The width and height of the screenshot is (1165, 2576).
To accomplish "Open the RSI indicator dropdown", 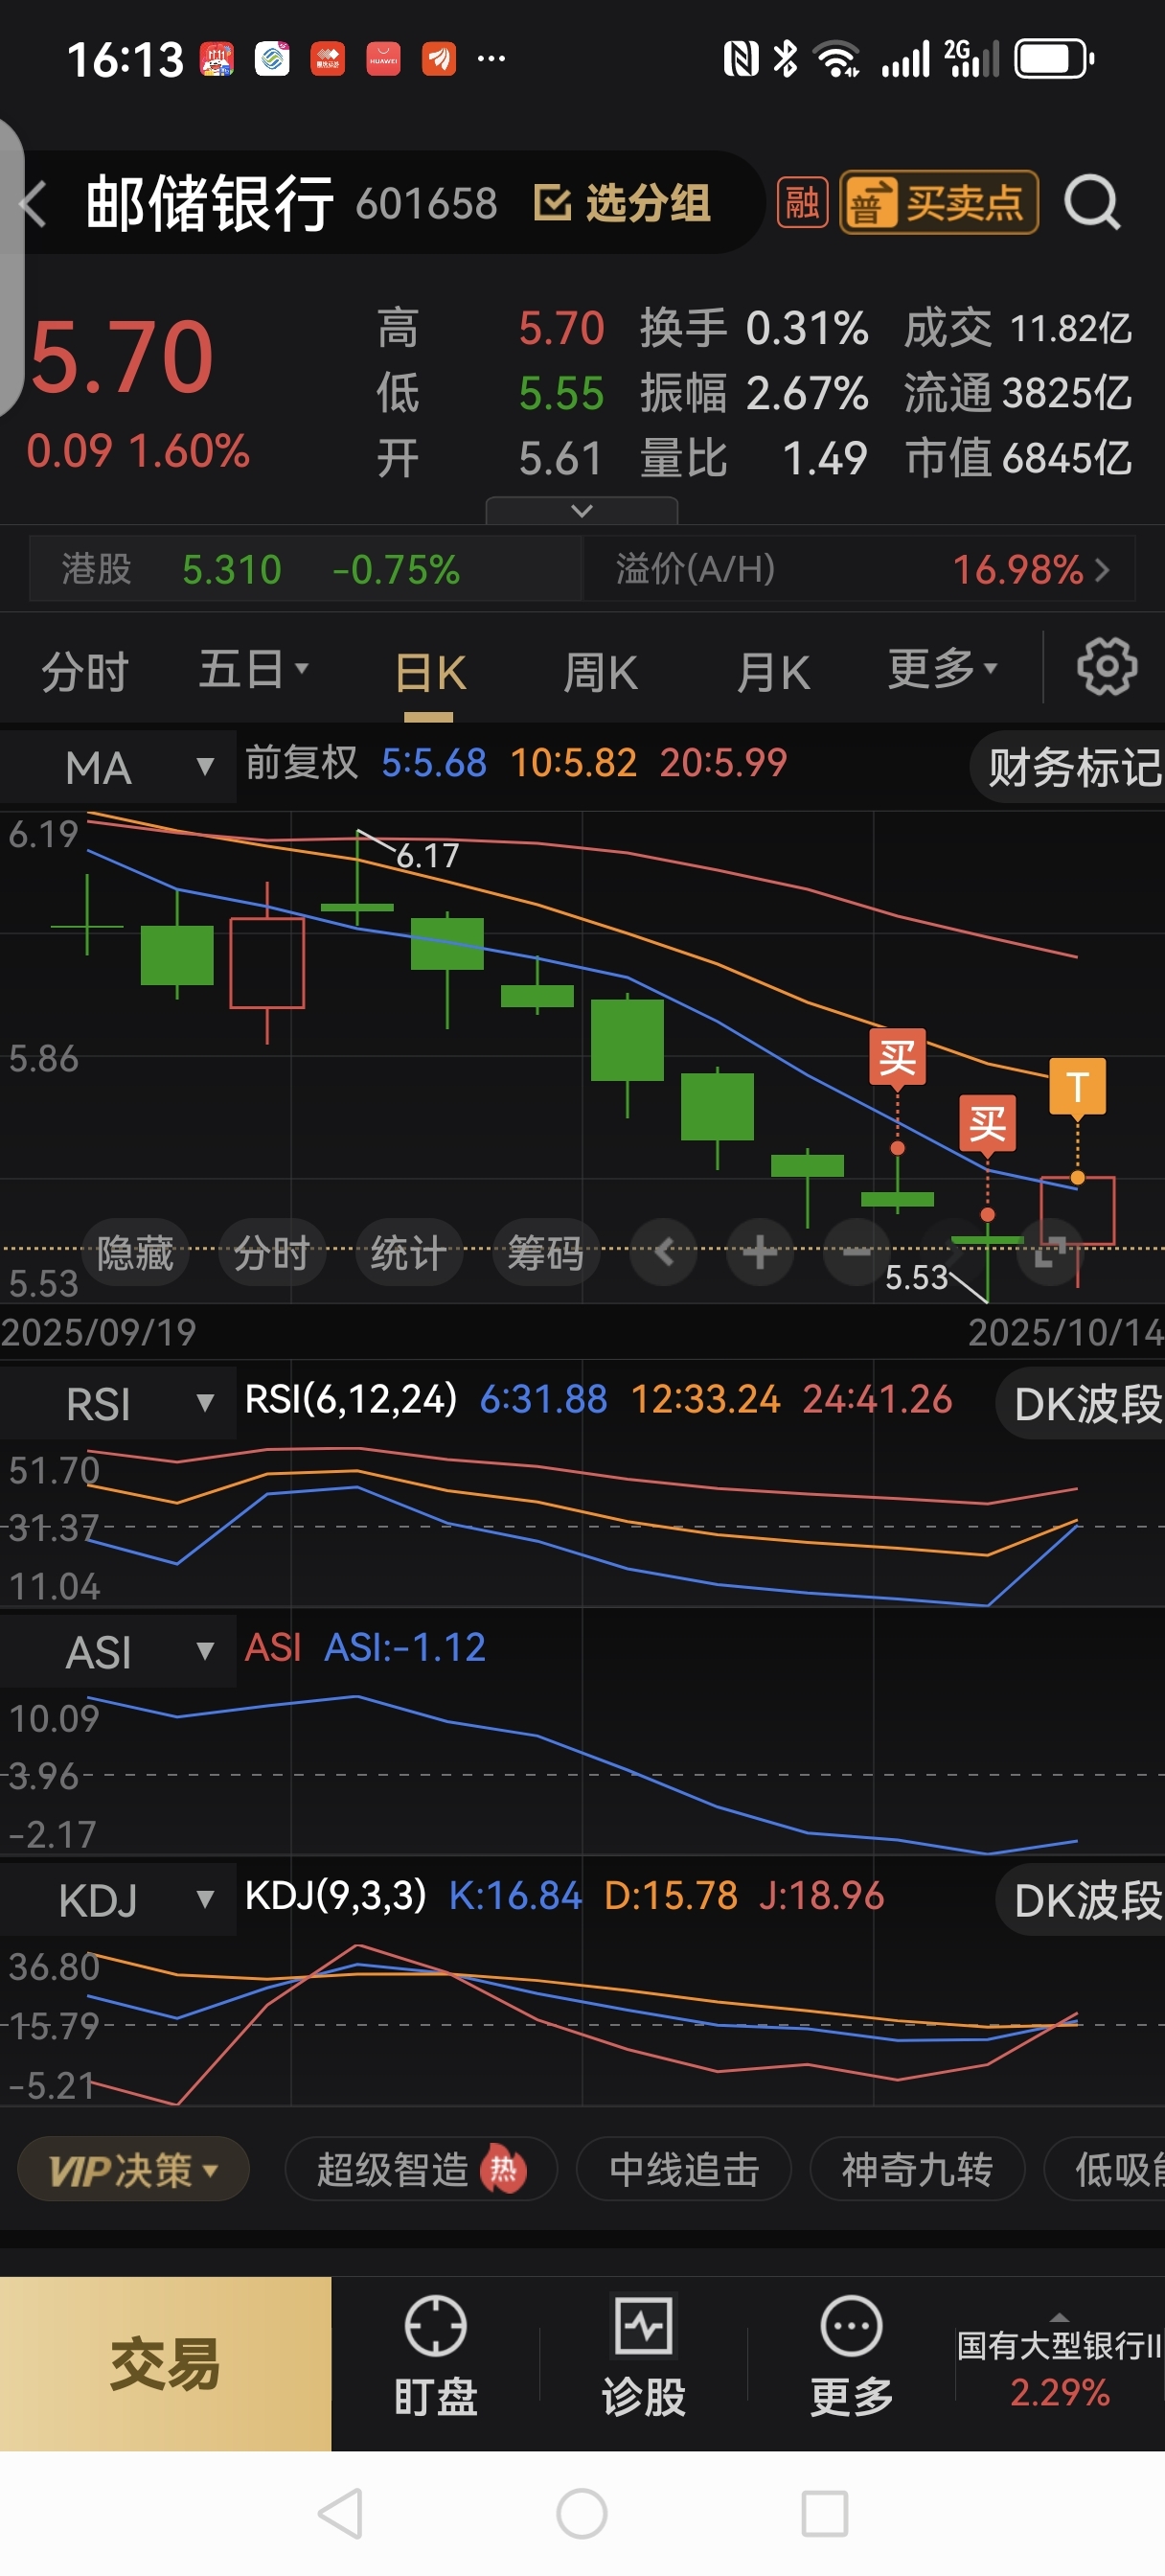I will [x=118, y=1403].
